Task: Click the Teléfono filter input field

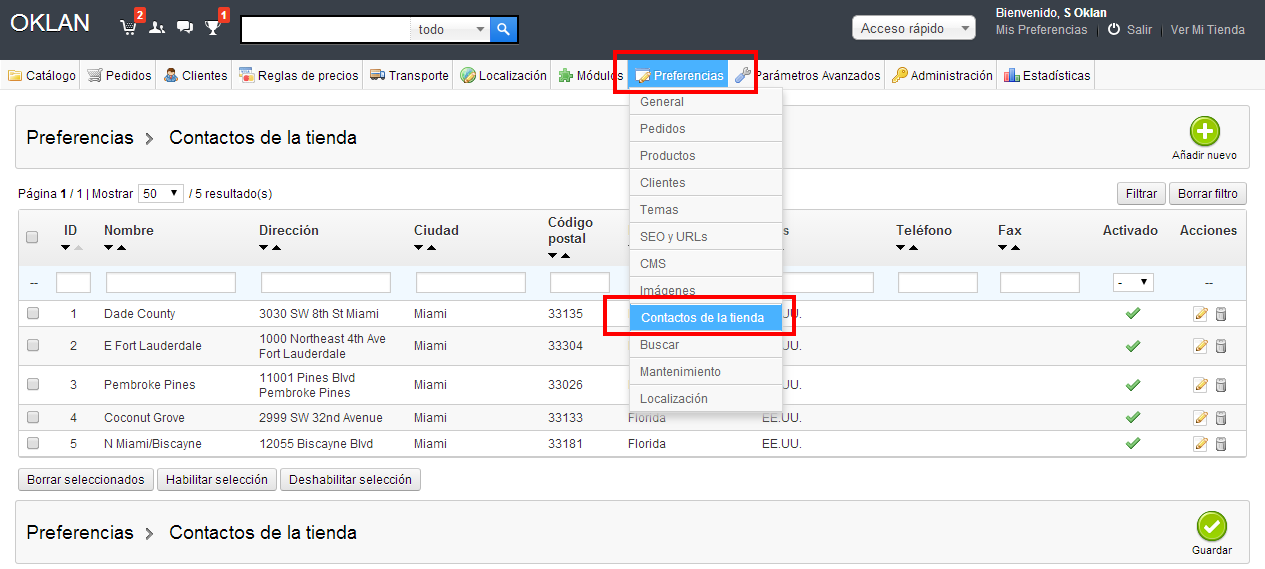Action: tap(938, 283)
